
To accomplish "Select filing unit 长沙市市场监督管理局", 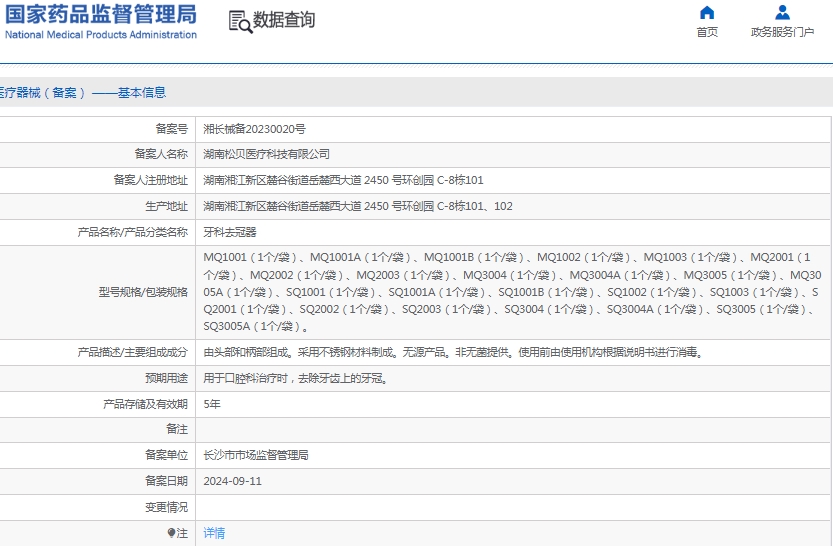I will (256, 455).
